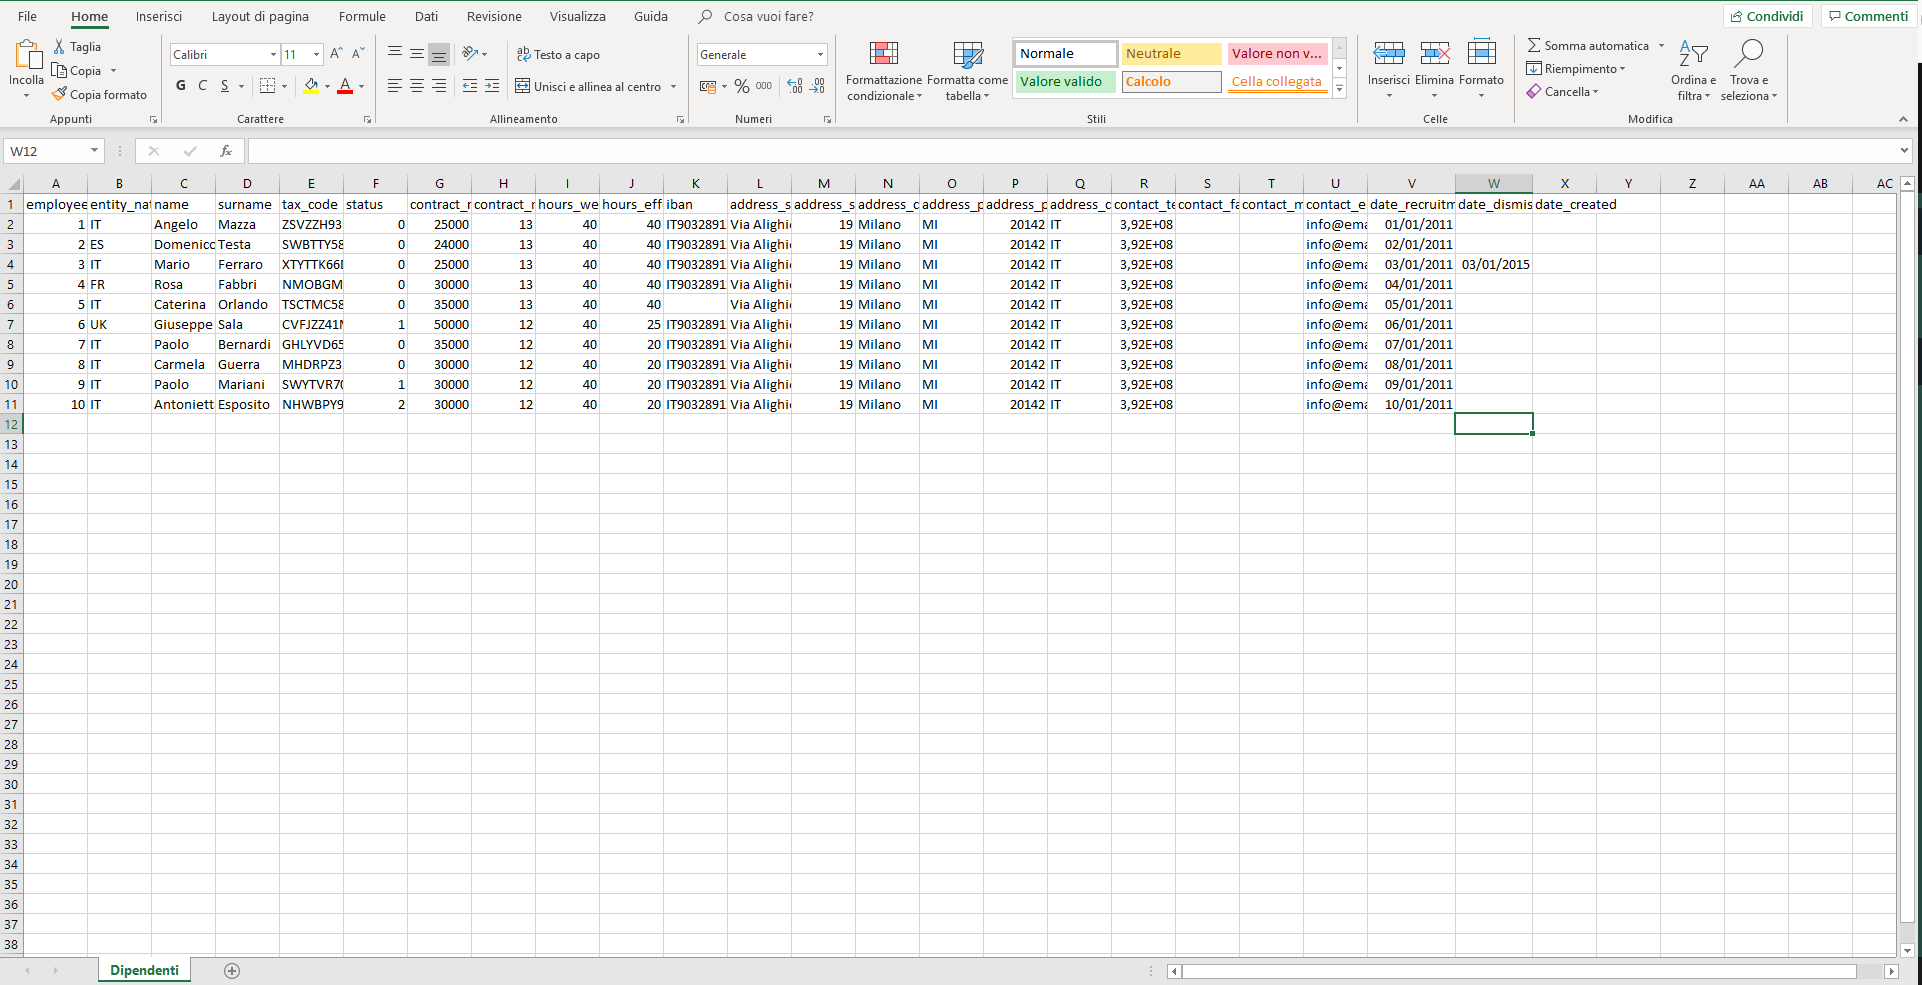Screen dimensions: 1922x985
Task: Open the Formule ribbon tab
Action: click(362, 17)
